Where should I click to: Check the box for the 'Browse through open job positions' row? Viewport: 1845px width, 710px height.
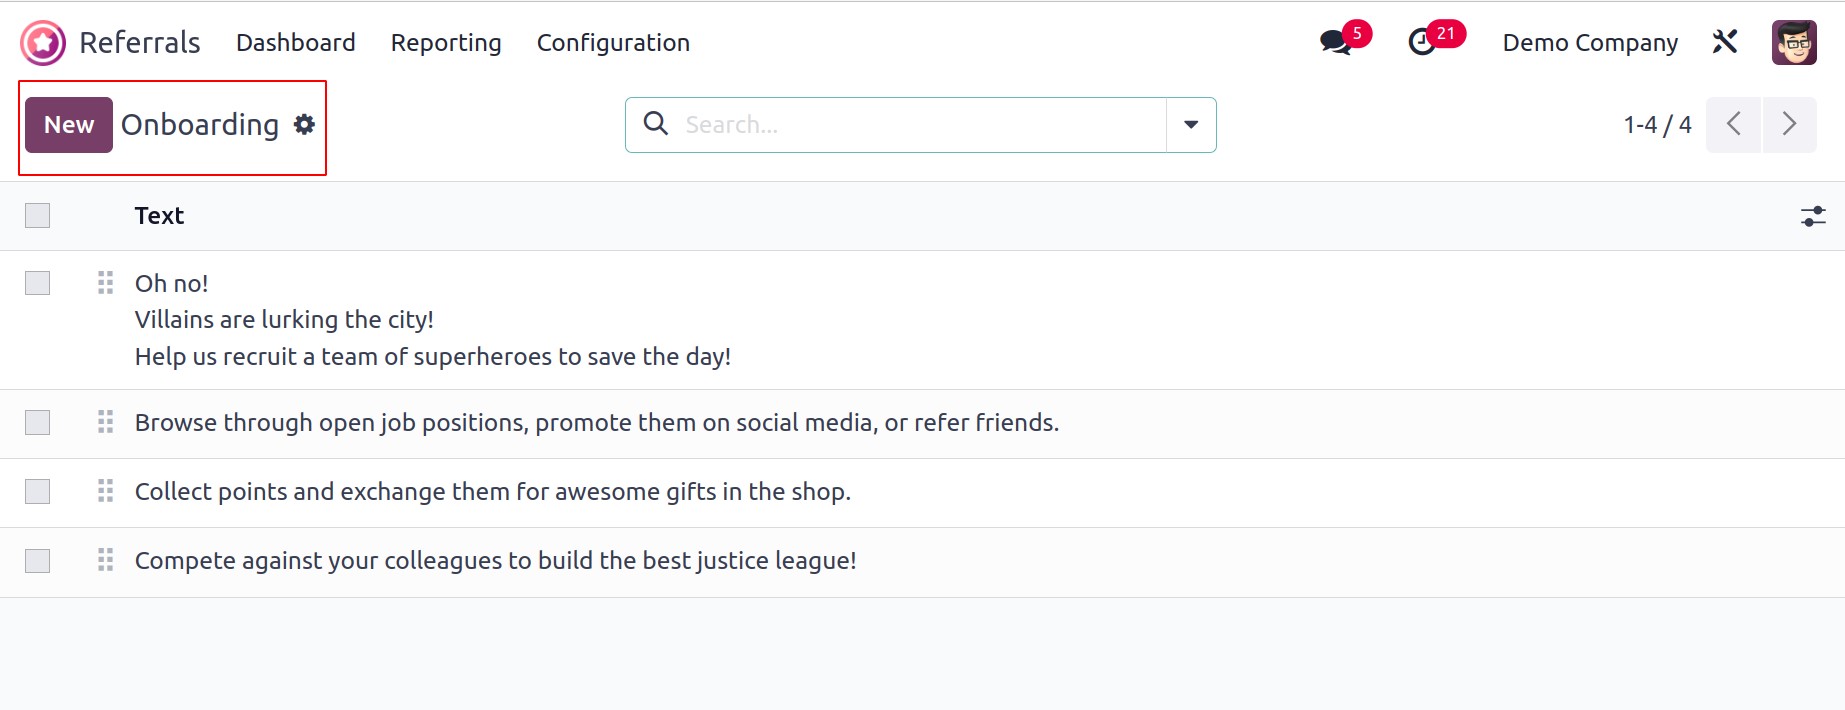click(37, 423)
